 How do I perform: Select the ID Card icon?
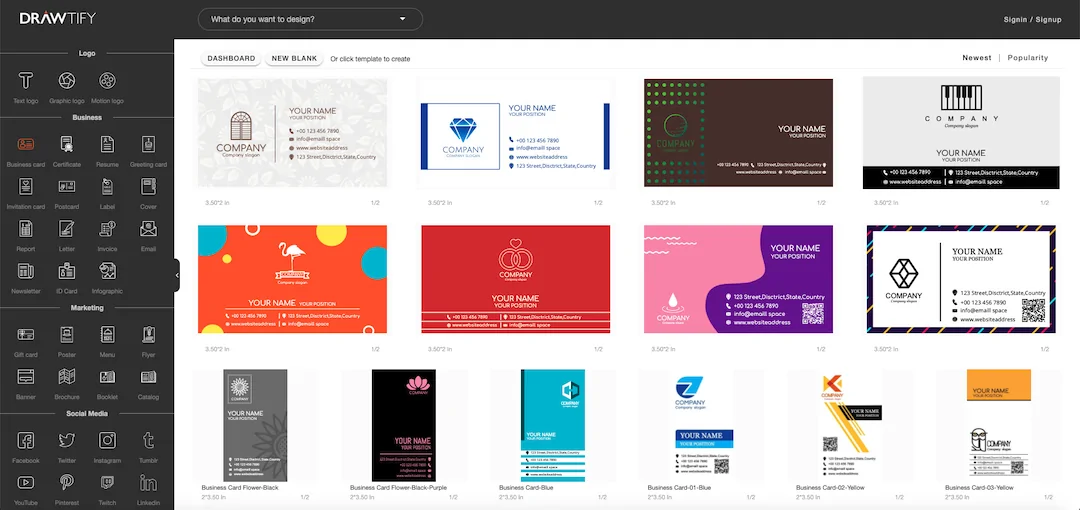(67, 271)
